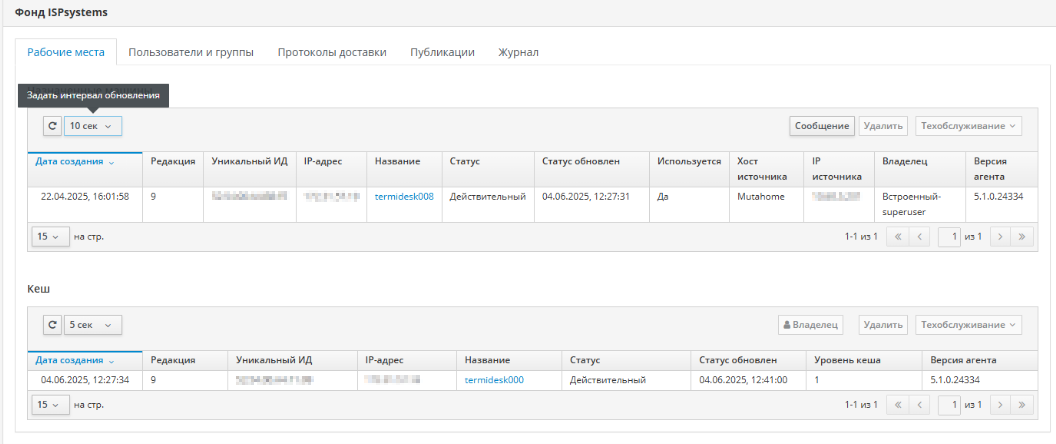Open the Протоколы доставки tab

pos(332,52)
